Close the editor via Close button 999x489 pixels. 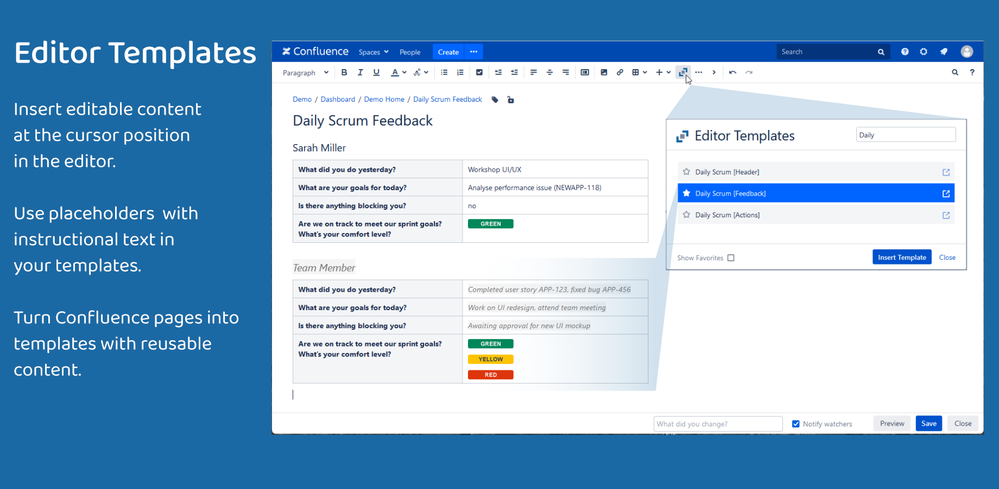963,423
